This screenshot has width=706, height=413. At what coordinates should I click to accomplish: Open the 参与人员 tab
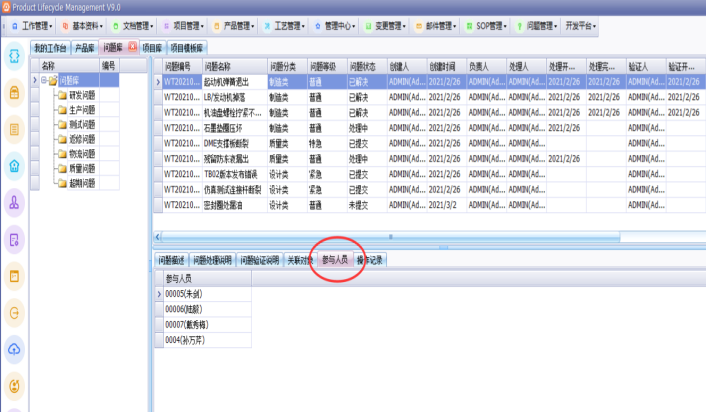(x=335, y=260)
